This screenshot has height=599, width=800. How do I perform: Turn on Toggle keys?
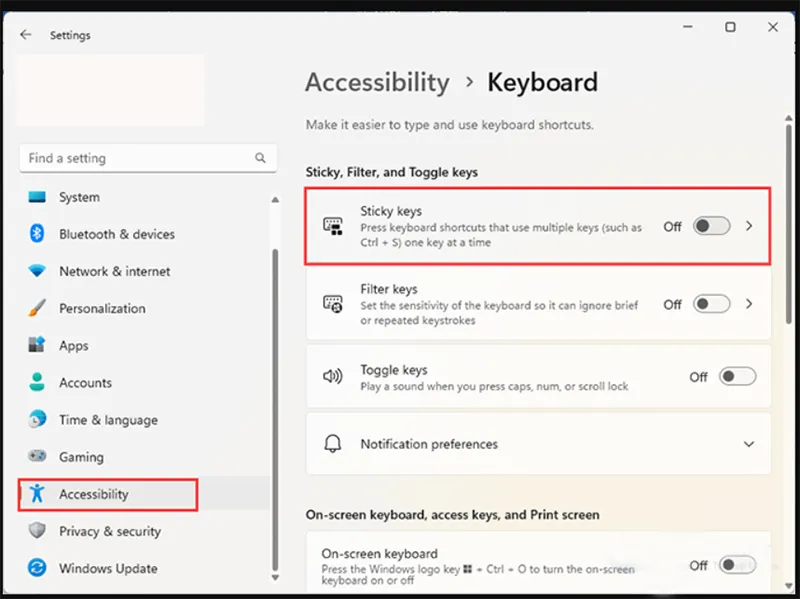[x=738, y=376]
